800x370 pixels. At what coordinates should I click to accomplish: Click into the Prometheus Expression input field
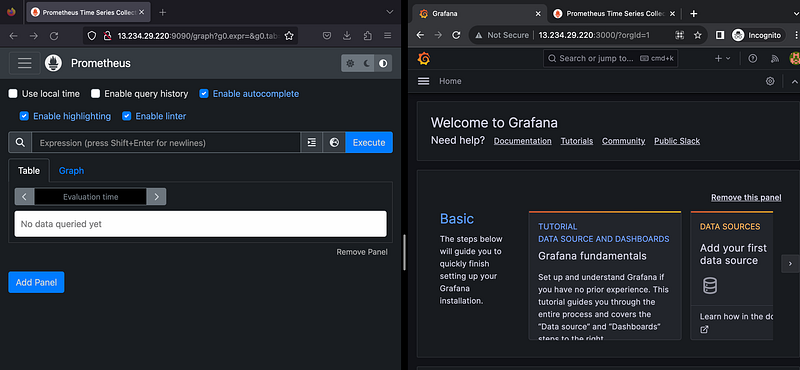166,142
